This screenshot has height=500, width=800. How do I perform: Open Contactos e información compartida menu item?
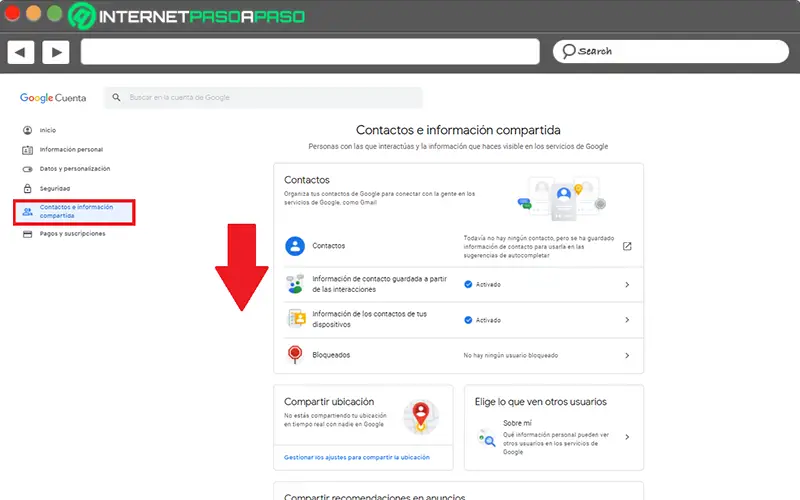click(75, 211)
